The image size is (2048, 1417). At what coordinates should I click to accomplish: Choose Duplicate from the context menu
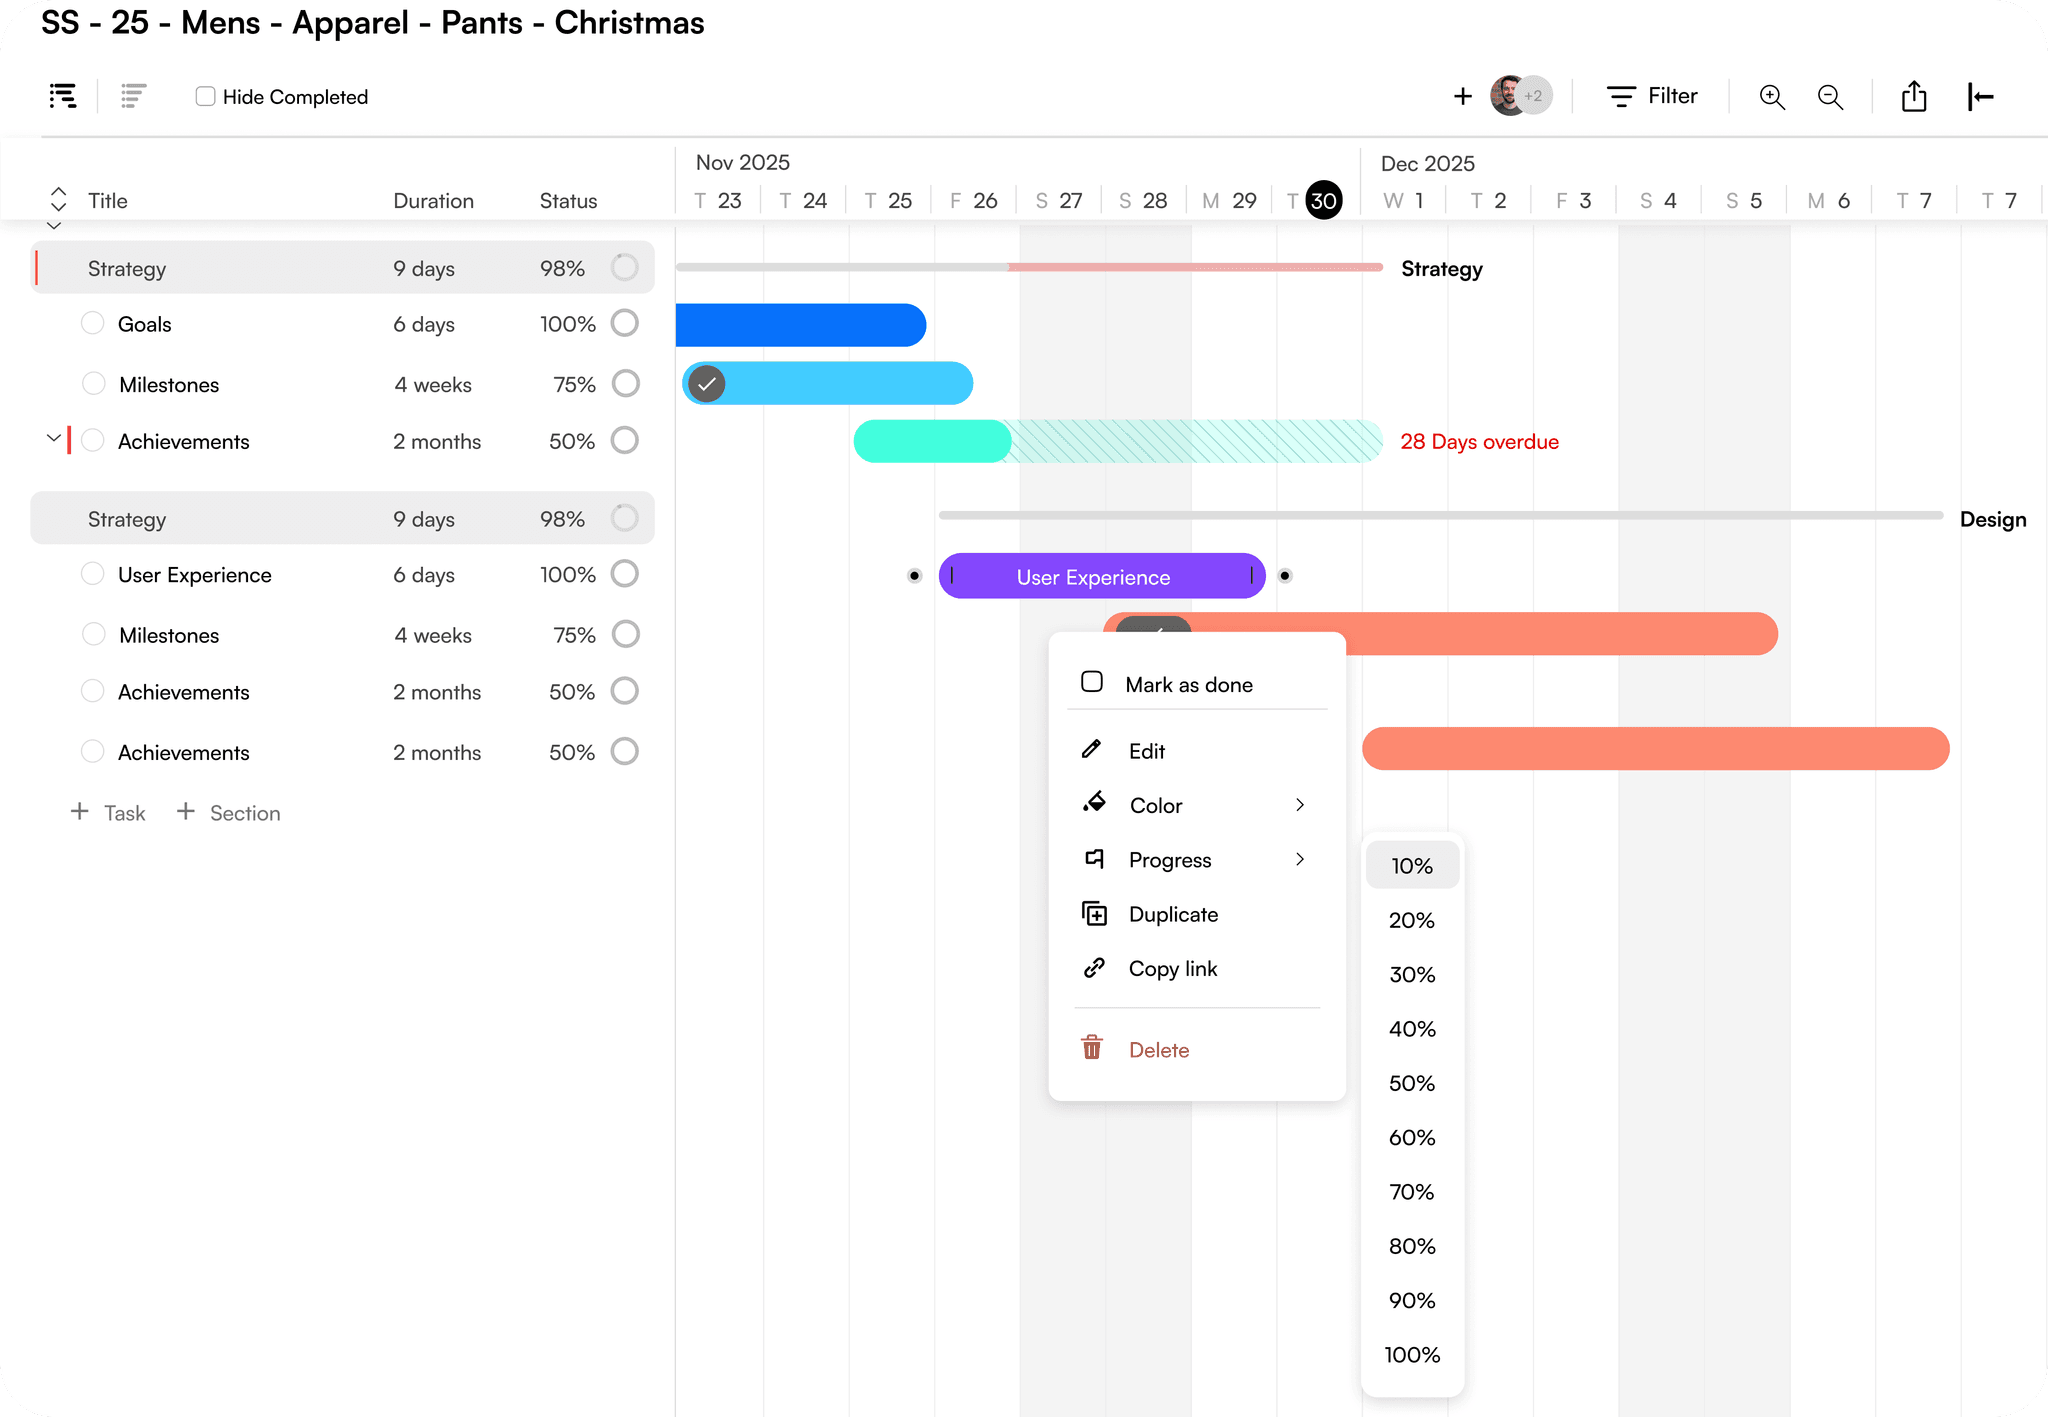click(1173, 914)
